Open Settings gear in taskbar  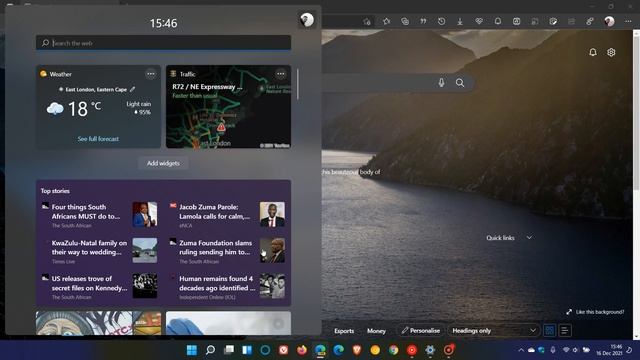430,350
